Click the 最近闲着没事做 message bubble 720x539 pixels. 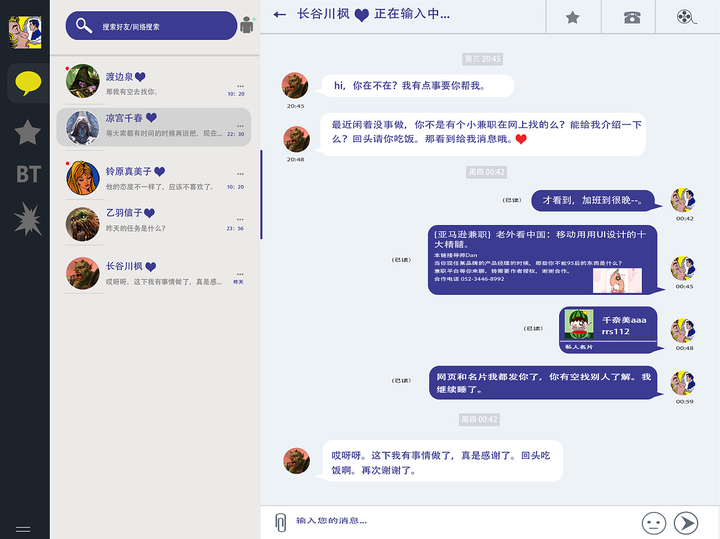tap(483, 134)
